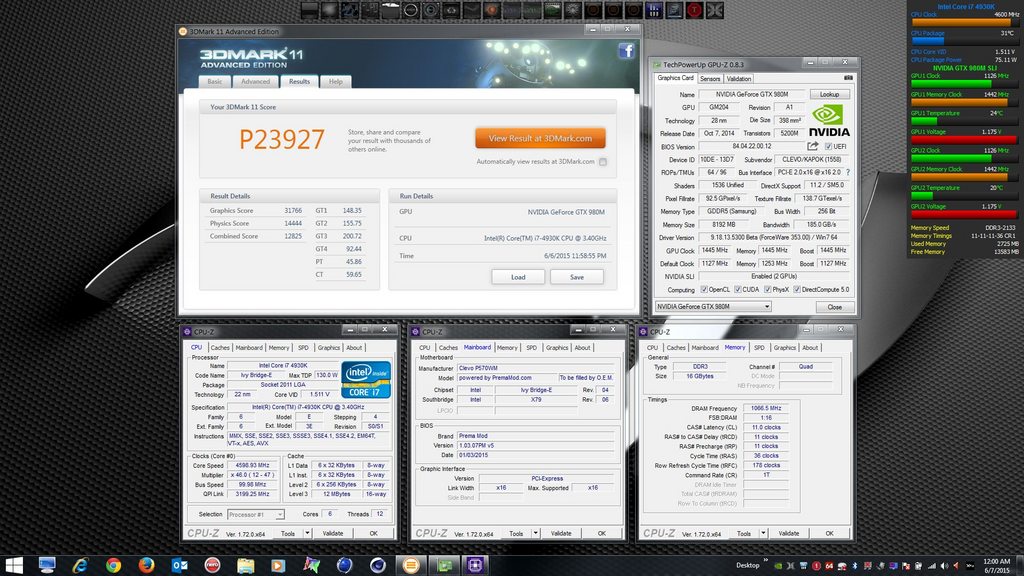Open the Help tab in 3DMark
Image resolution: width=1024 pixels, height=576 pixels.
[x=336, y=82]
